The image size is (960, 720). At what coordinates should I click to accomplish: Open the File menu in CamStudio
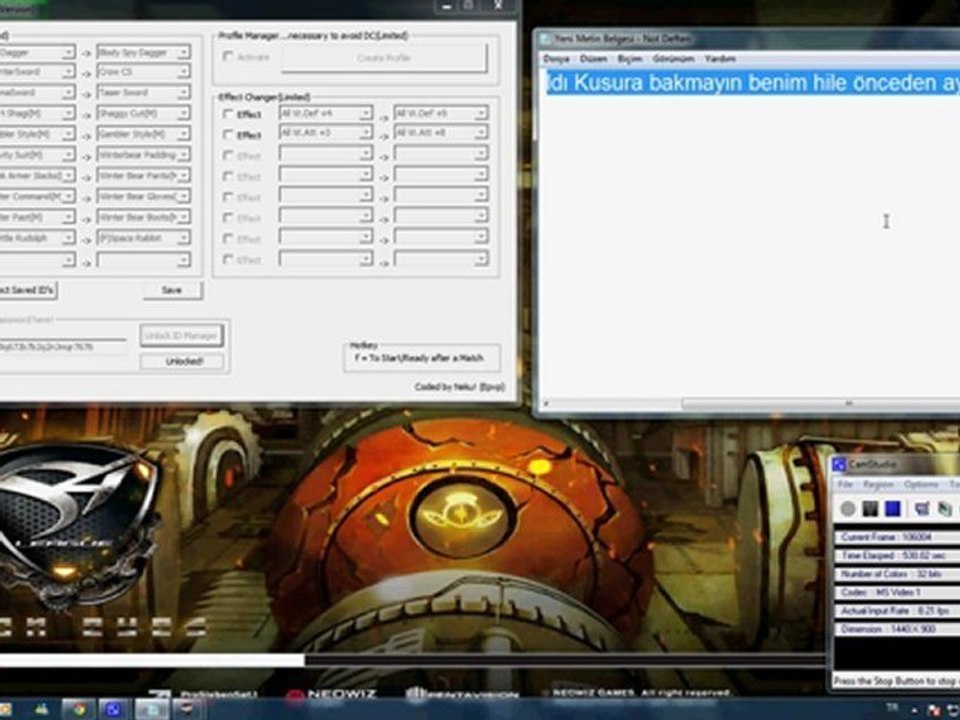pos(845,484)
